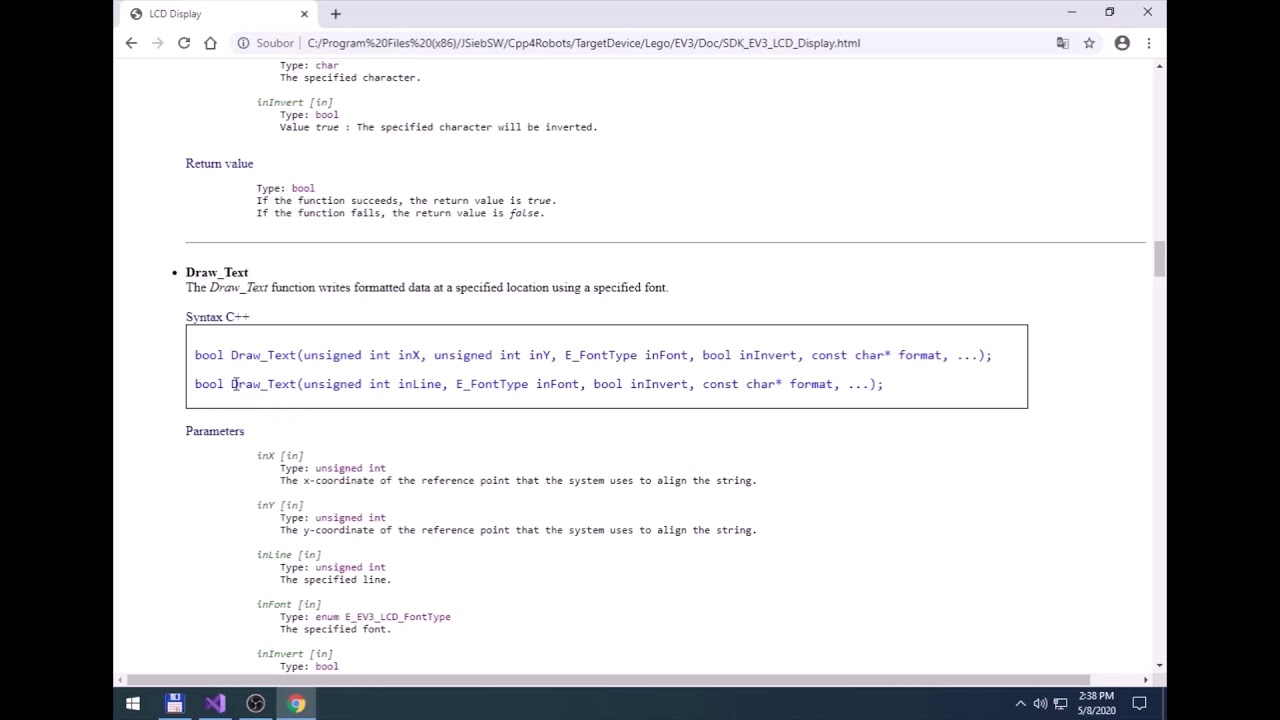Click the Parameters heading
Screen dimensions: 1280x720
[215, 431]
